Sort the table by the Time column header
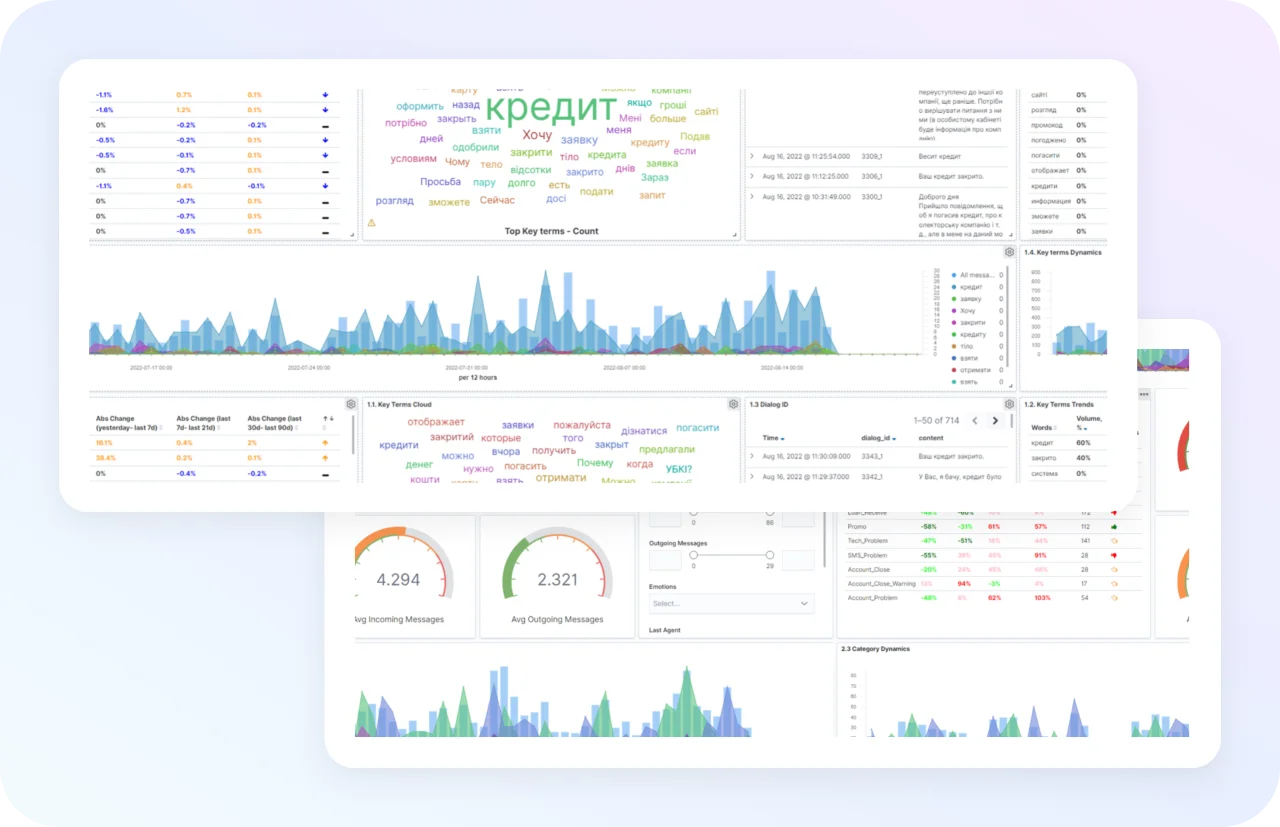The width and height of the screenshot is (1280, 827). 773,438
